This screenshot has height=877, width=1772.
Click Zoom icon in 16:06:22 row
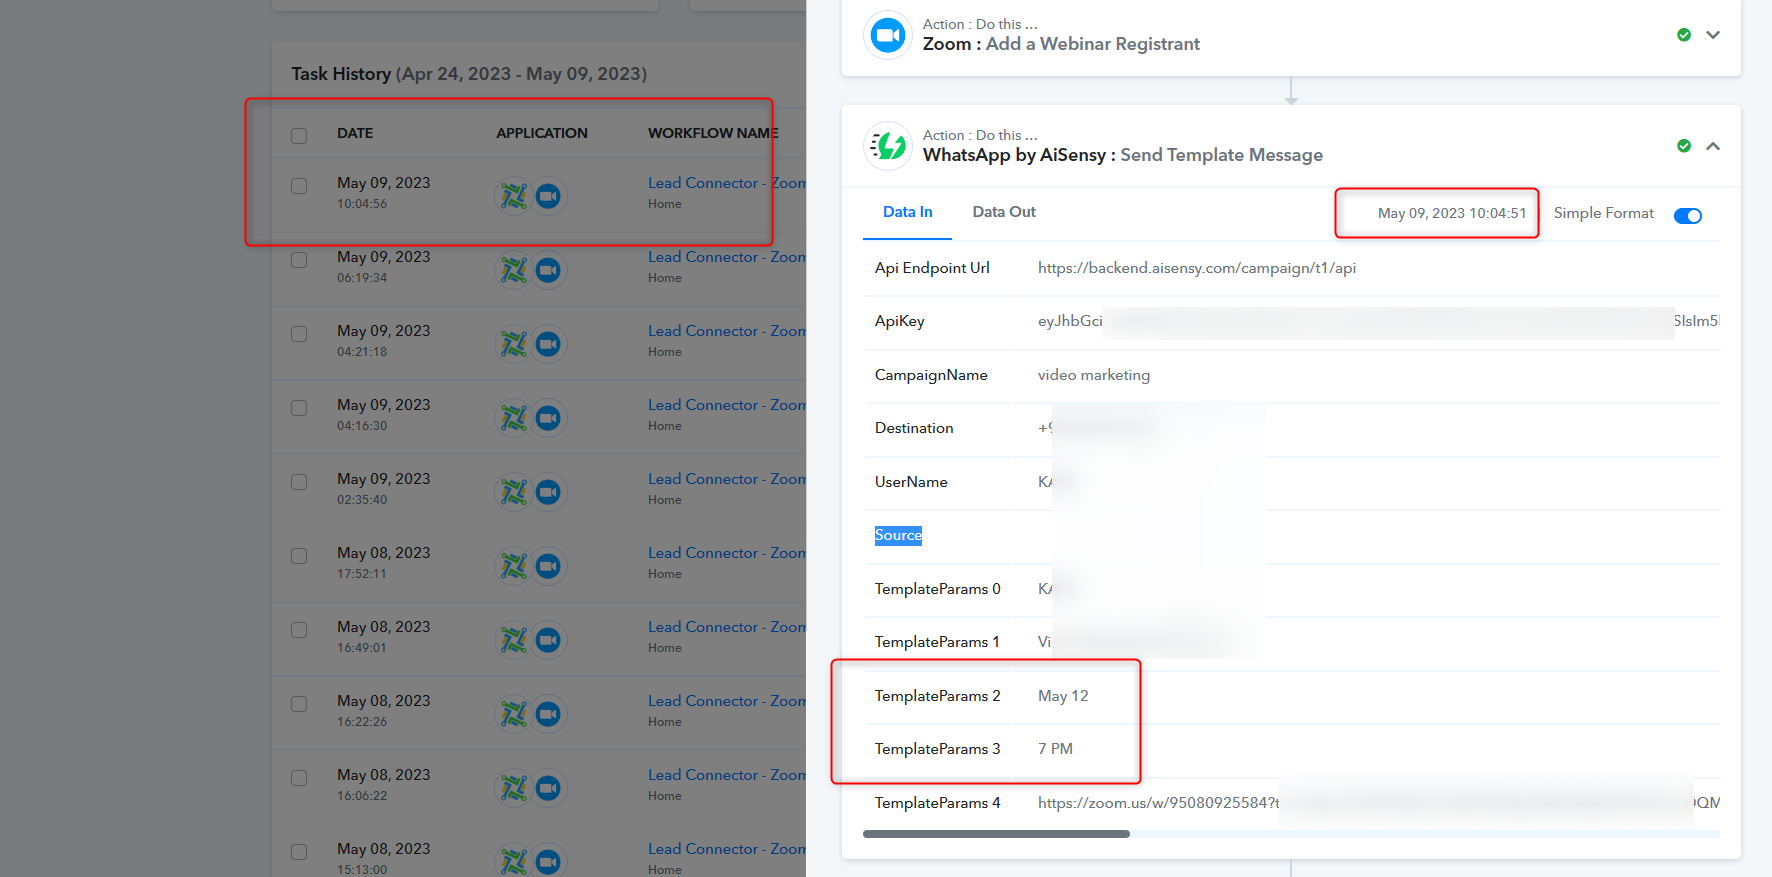coord(548,788)
